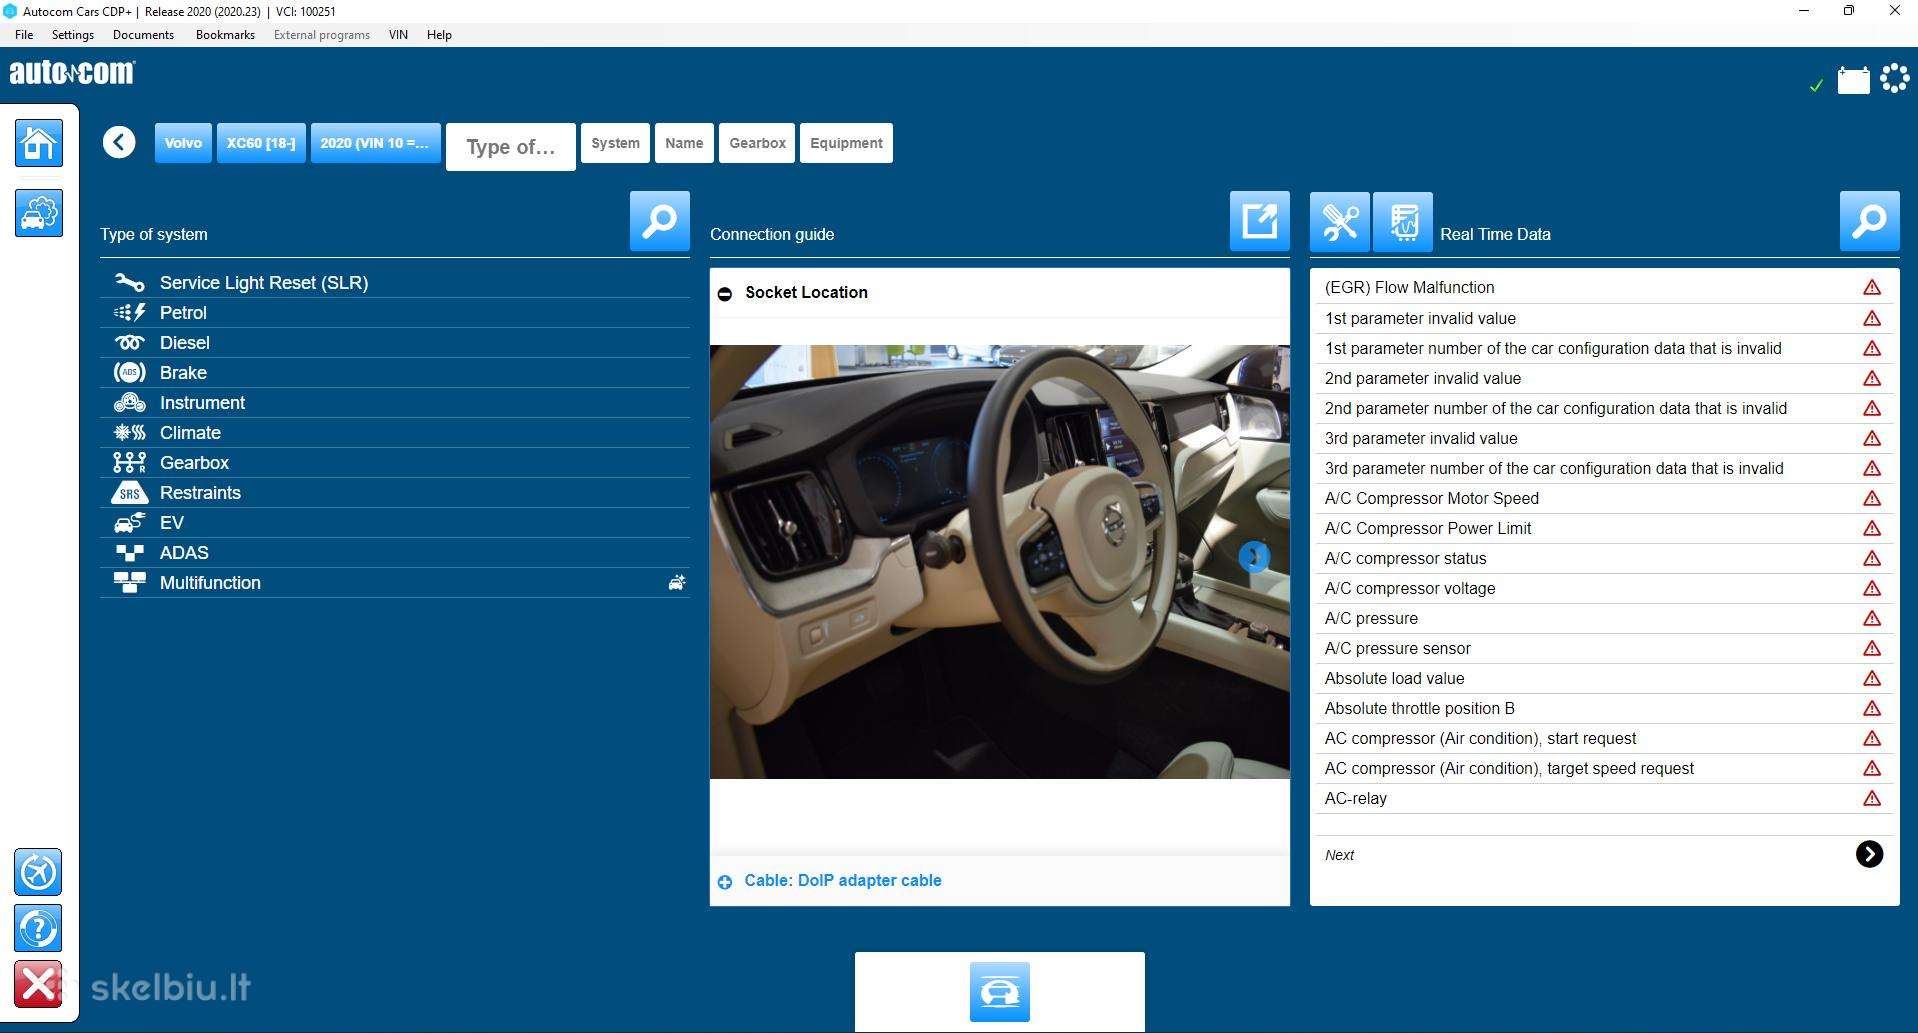1918x1033 pixels.
Task: Select the Absolute load value parameter
Action: click(1604, 678)
